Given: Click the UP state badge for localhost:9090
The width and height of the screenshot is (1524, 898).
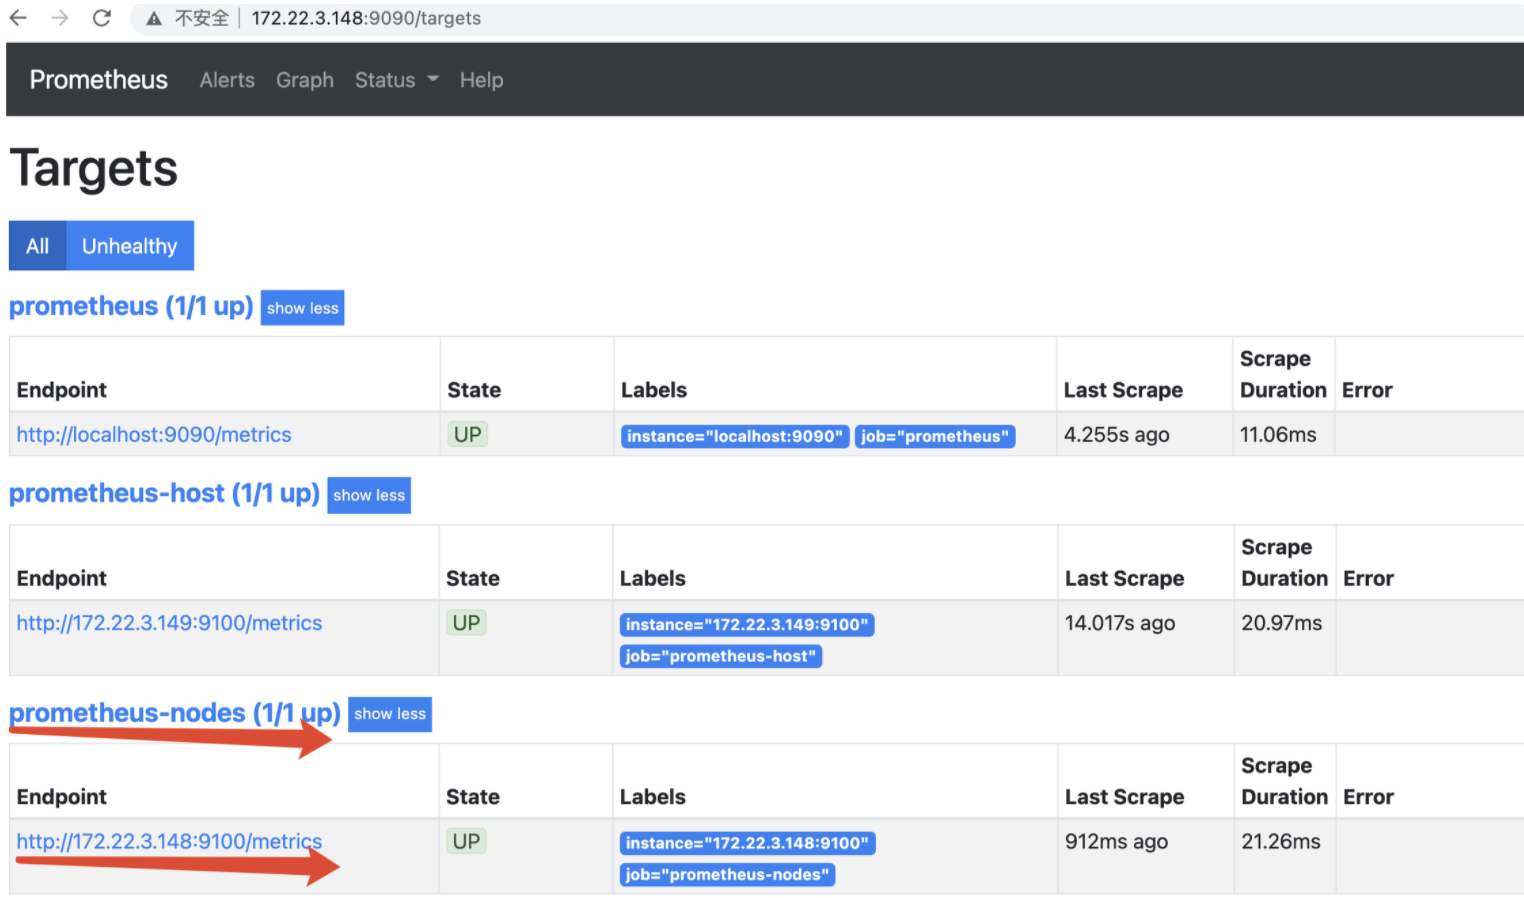Looking at the screenshot, I should [x=467, y=435].
